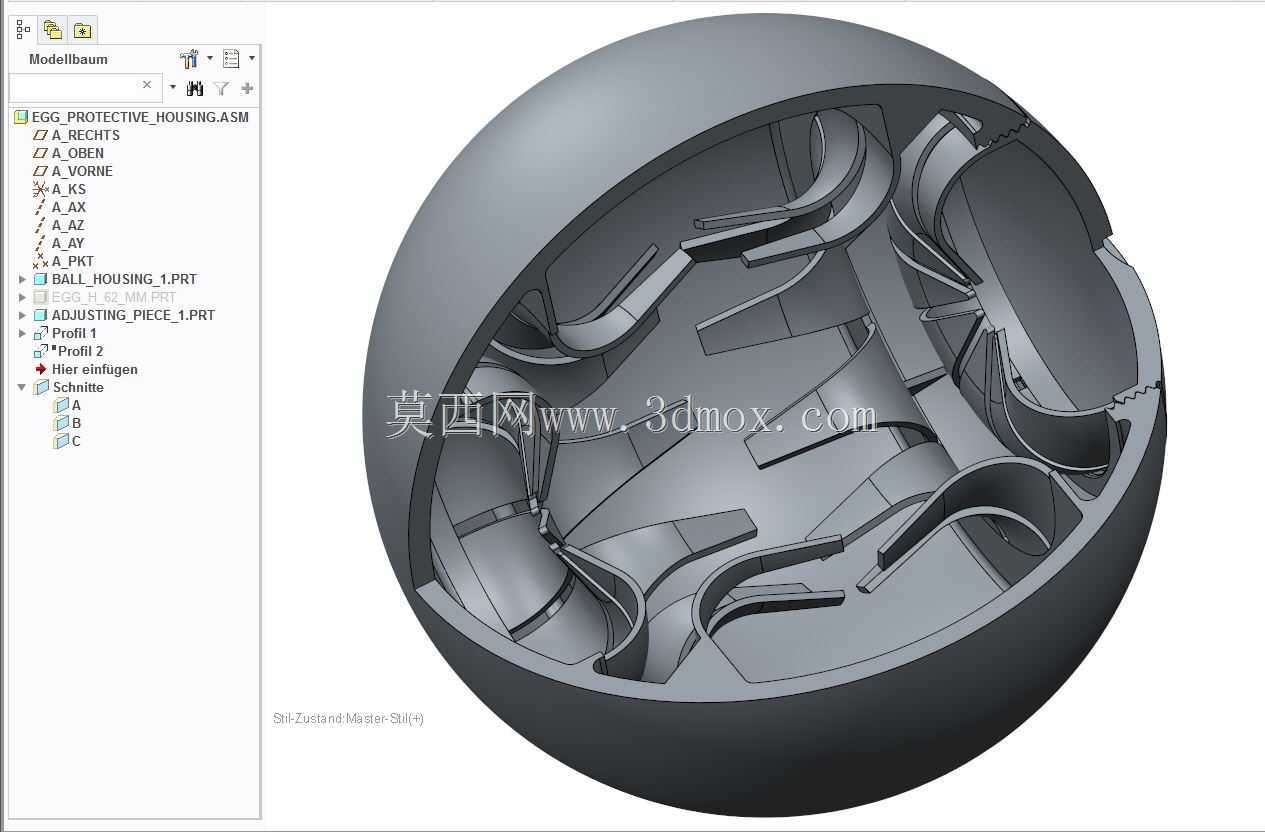Select Profil 1 feature

click(74, 333)
